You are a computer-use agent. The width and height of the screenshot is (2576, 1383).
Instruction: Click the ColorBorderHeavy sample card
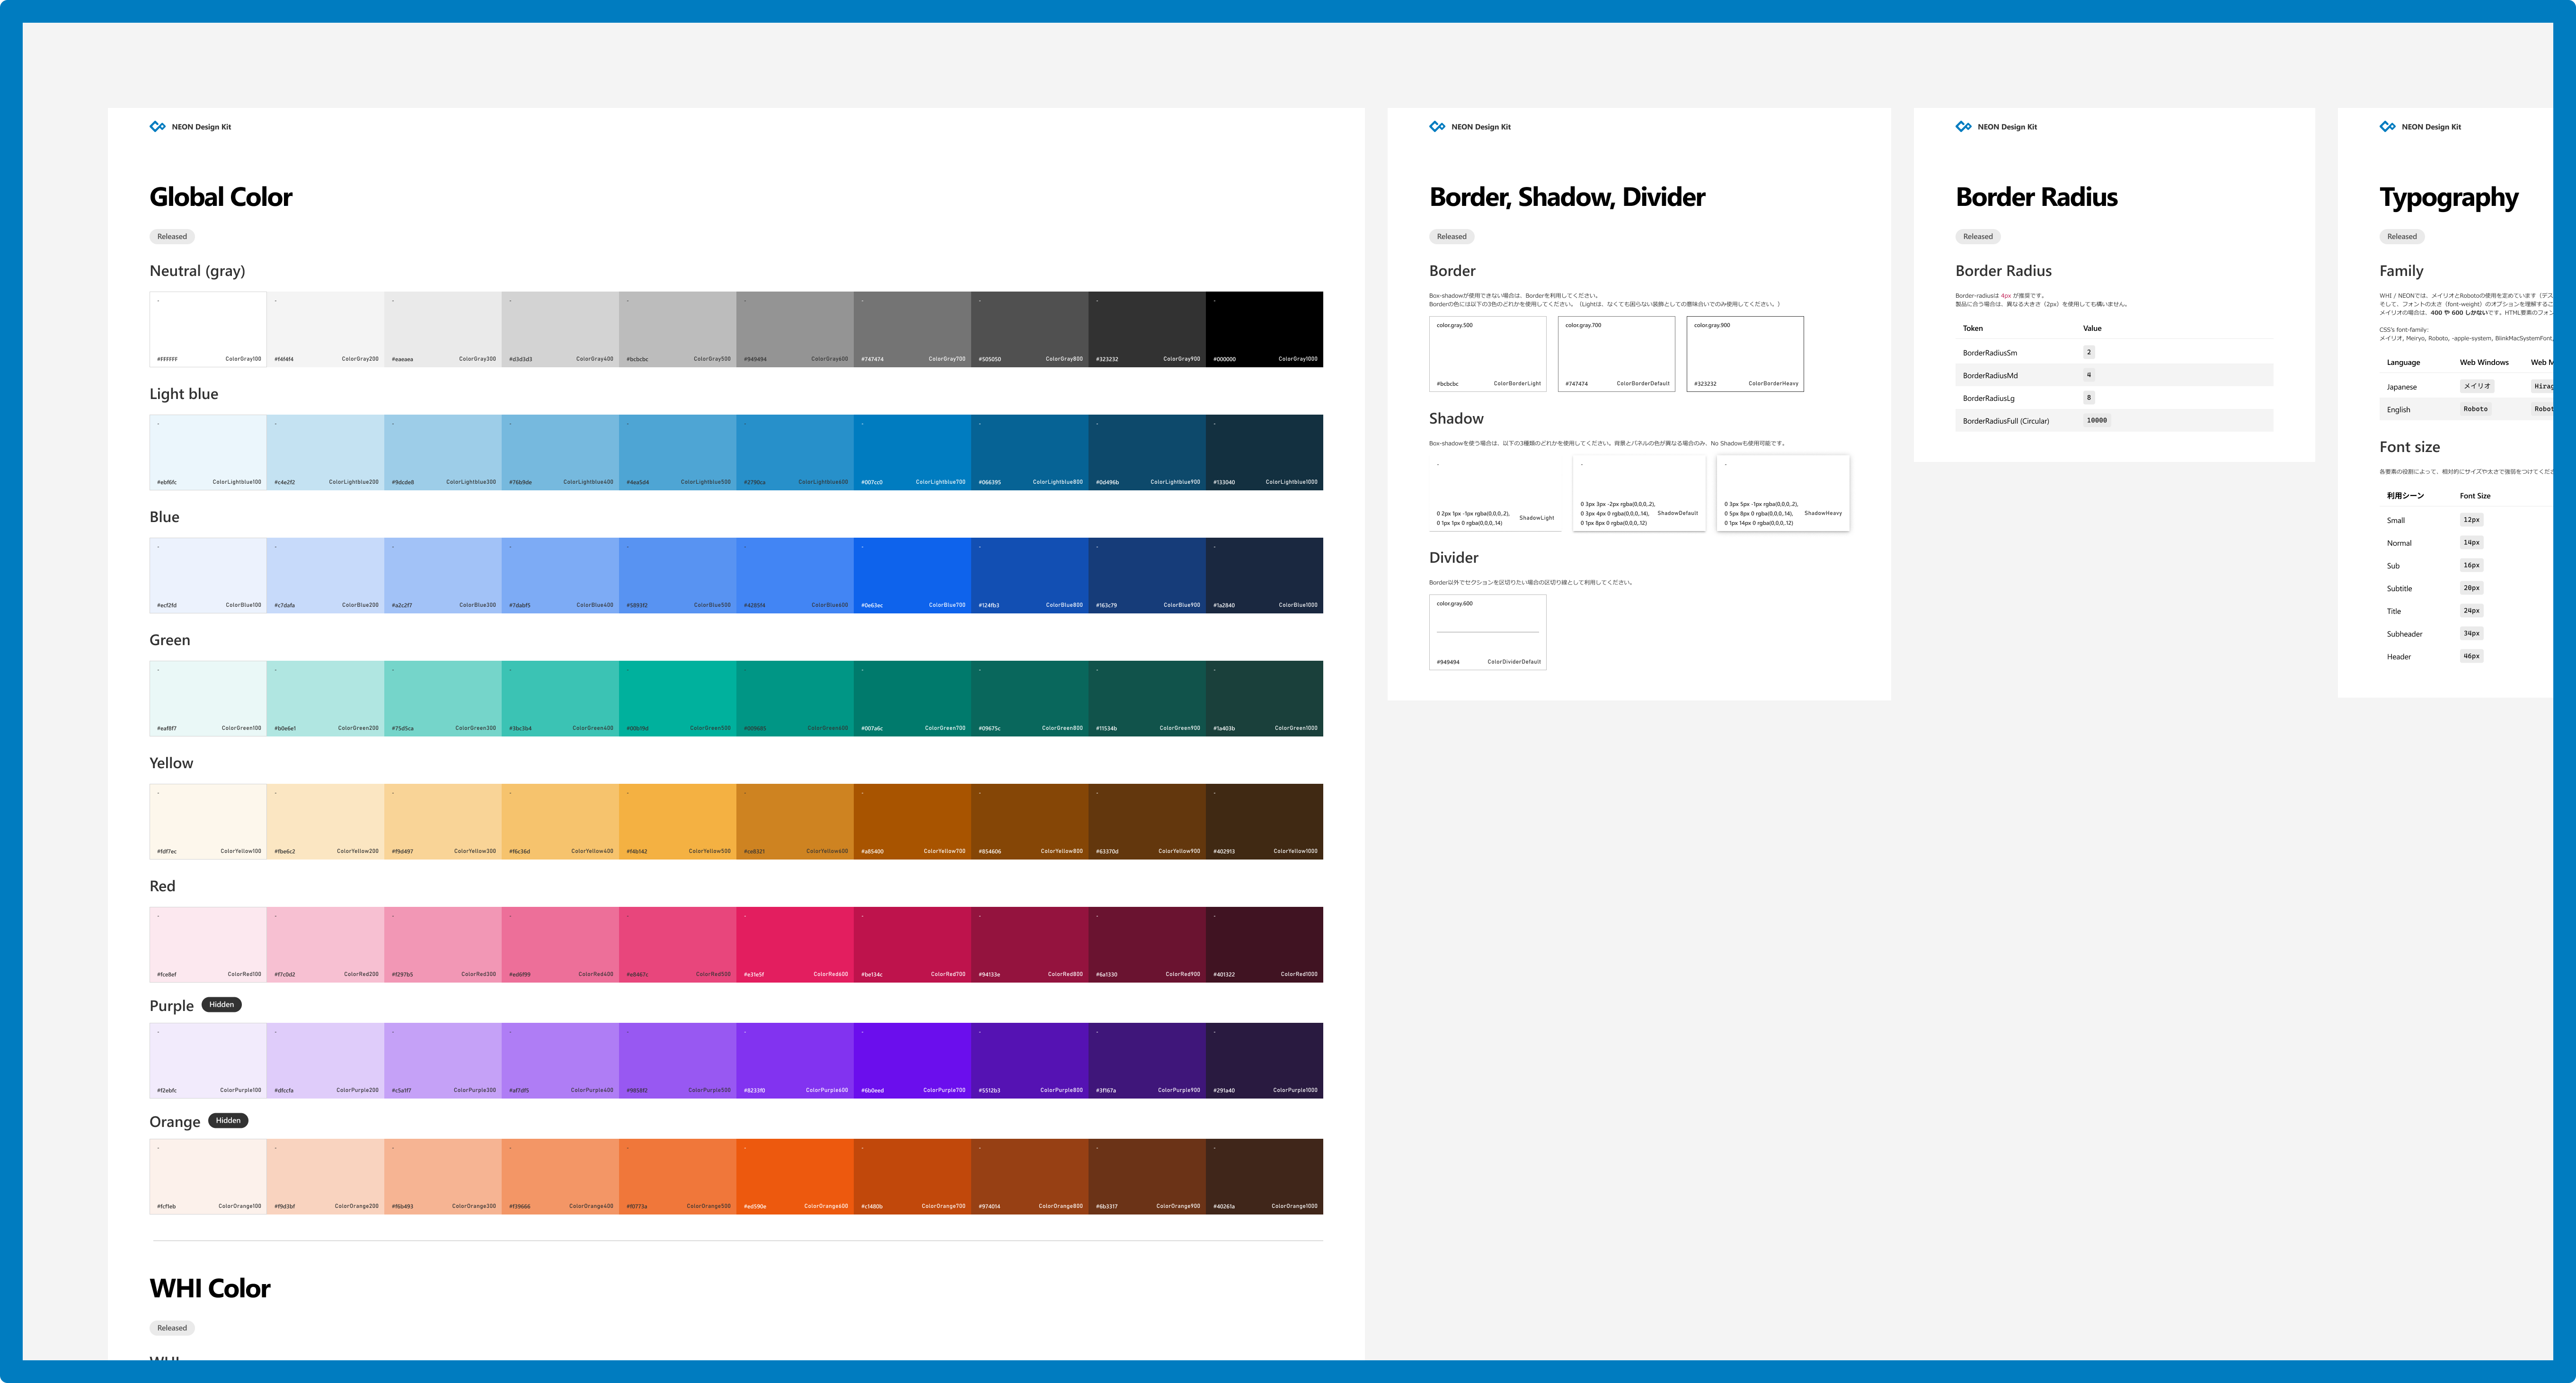(x=1745, y=354)
